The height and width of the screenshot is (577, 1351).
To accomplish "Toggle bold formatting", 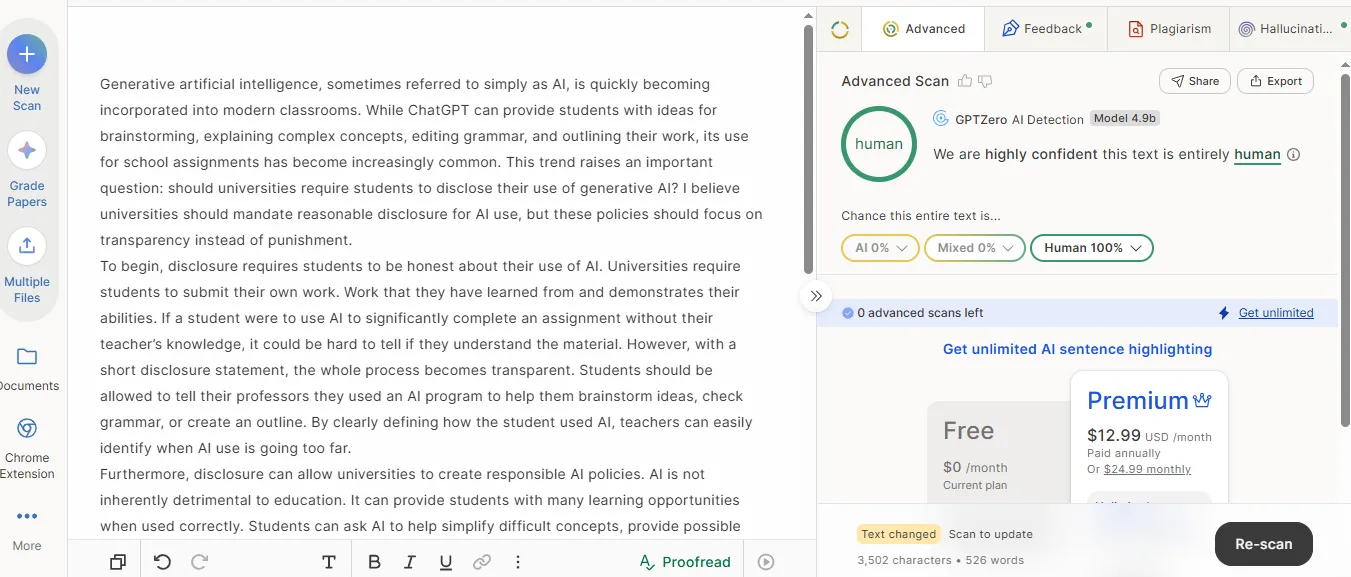I will pyautogui.click(x=374, y=562).
